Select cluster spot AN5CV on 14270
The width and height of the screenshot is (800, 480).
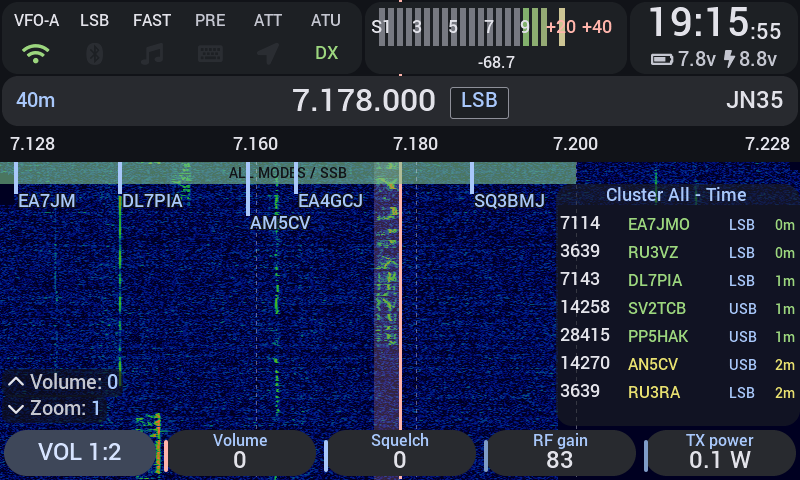point(678,364)
